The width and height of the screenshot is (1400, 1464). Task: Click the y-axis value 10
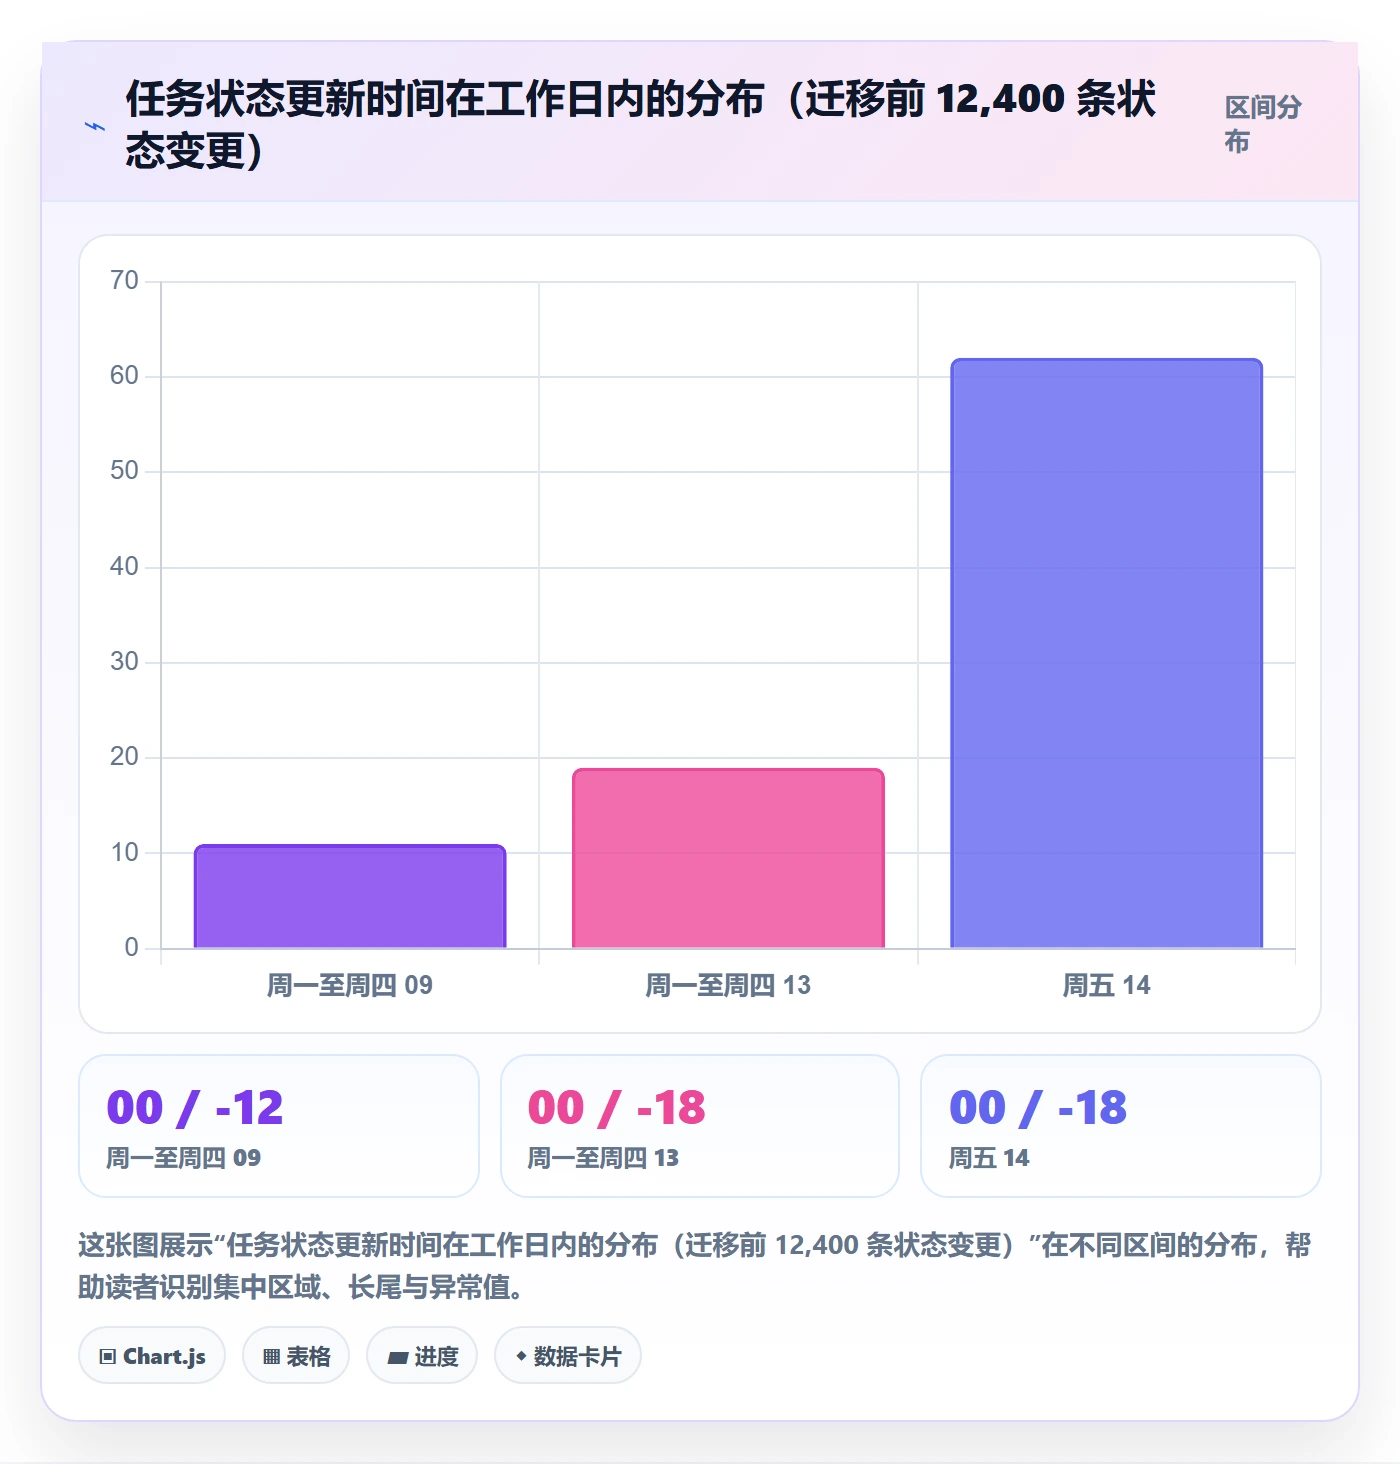pos(124,853)
